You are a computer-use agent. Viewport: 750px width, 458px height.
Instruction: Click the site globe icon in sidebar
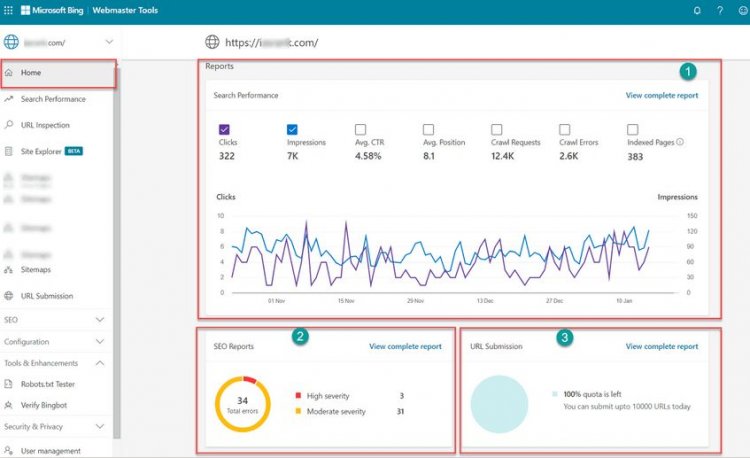point(11,42)
